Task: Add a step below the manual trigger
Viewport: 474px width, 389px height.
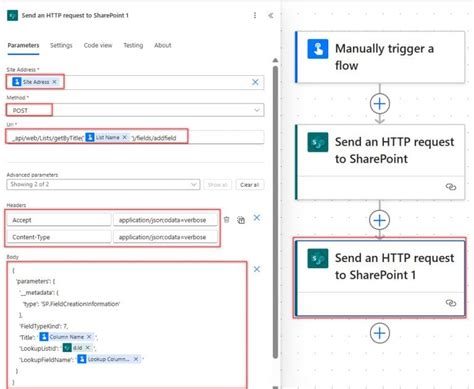Action: [x=380, y=104]
